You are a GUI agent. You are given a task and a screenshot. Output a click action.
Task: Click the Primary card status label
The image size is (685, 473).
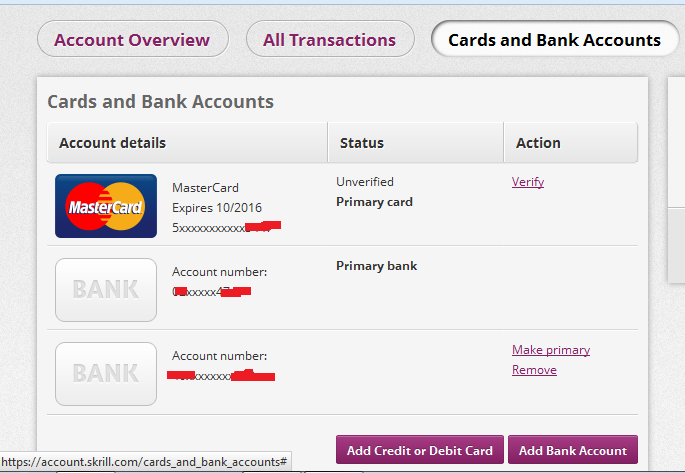[x=374, y=202]
